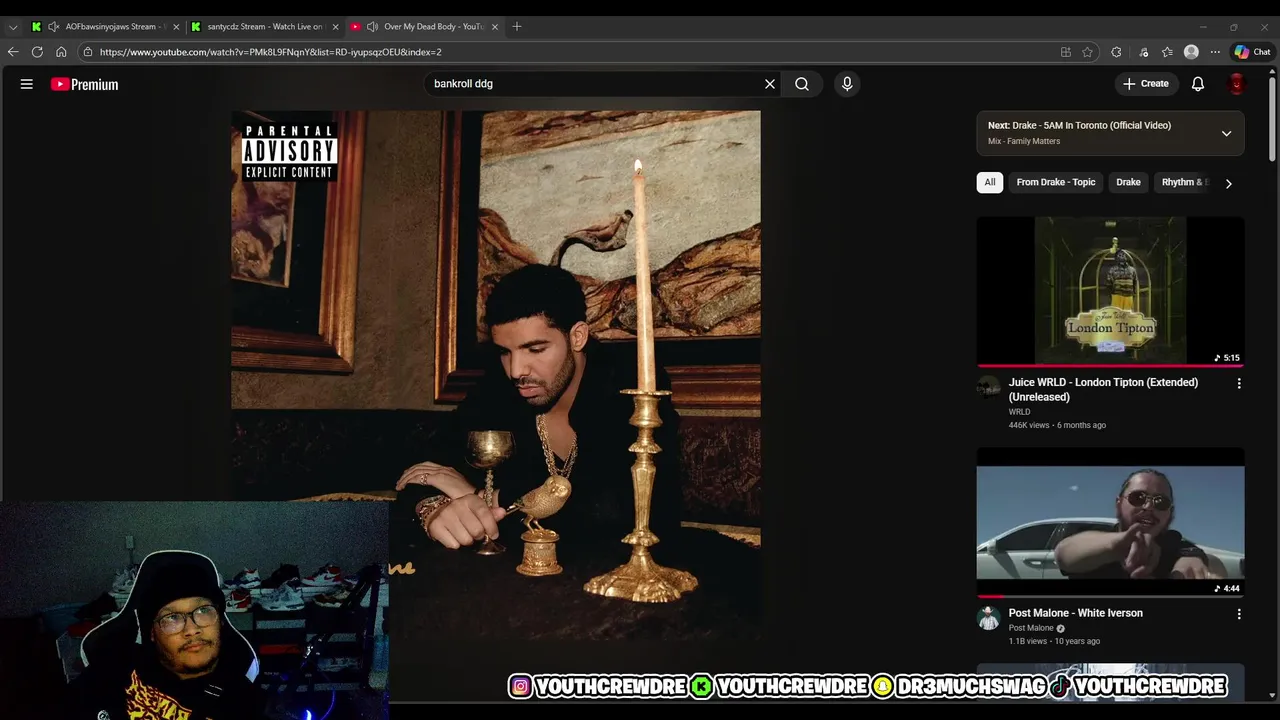
Task: Clear the search box text with X
Action: (x=770, y=84)
